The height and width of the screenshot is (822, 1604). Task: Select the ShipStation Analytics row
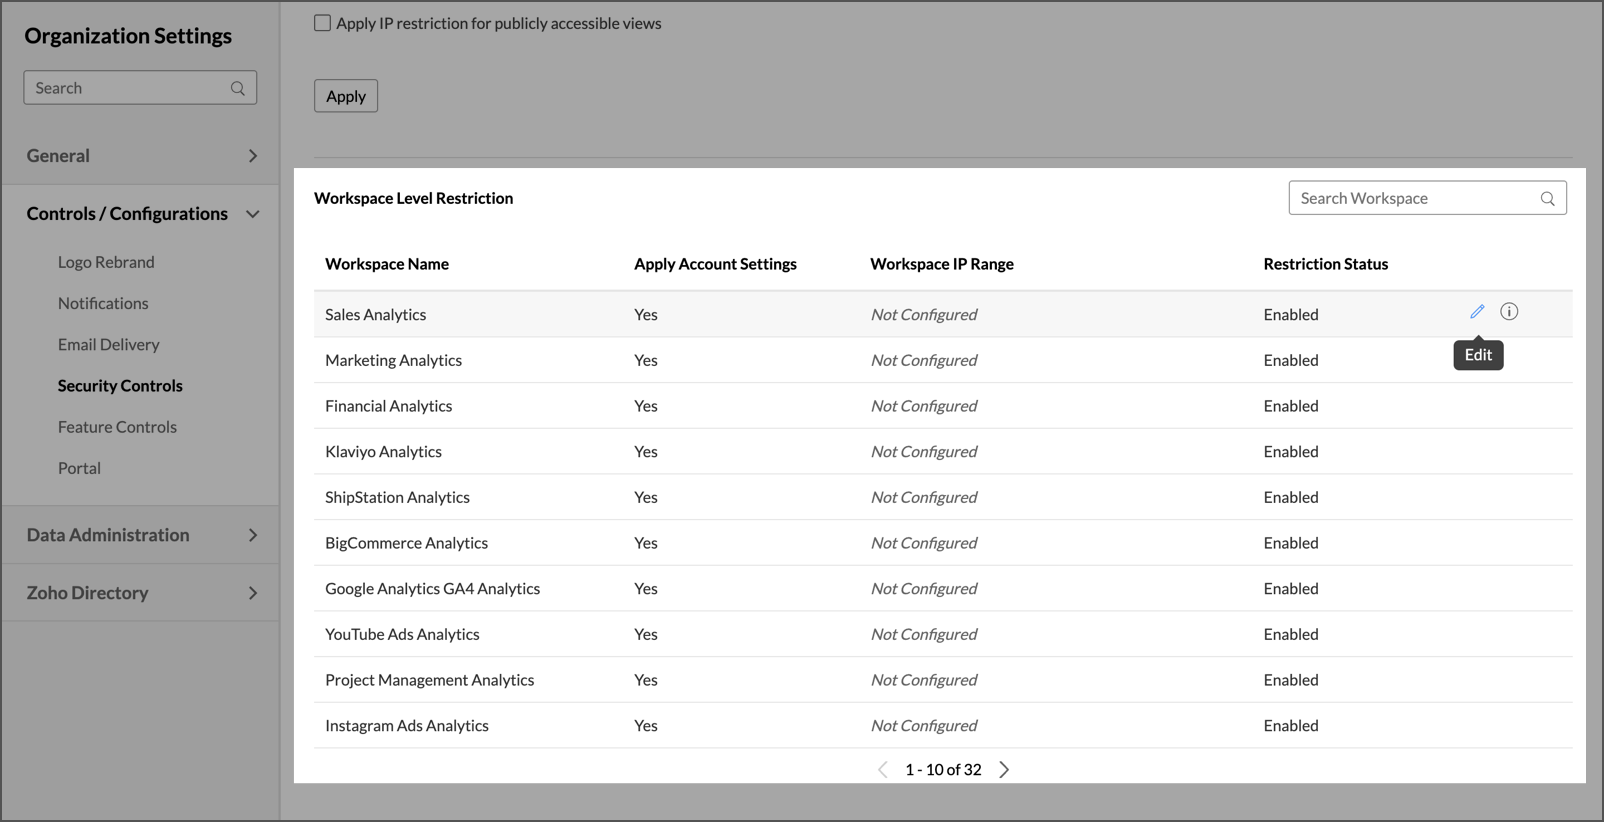pyautogui.click(x=943, y=497)
